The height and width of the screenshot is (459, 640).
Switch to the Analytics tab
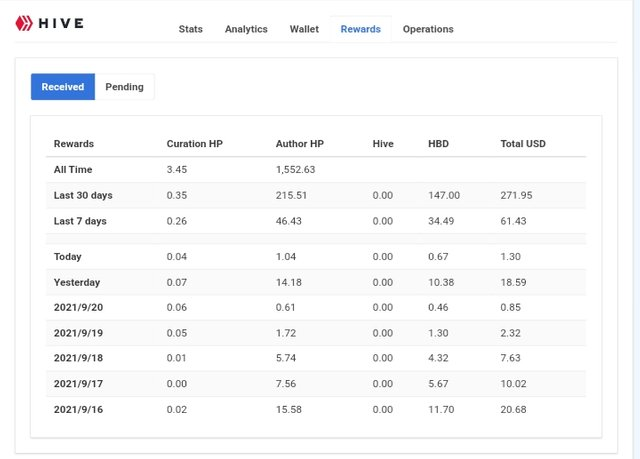(x=246, y=29)
